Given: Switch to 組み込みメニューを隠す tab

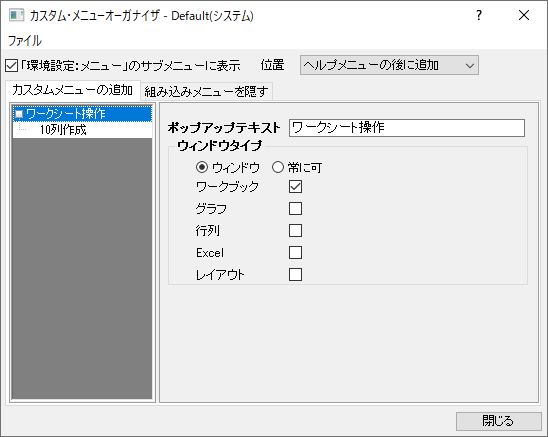Looking at the screenshot, I should (206, 92).
